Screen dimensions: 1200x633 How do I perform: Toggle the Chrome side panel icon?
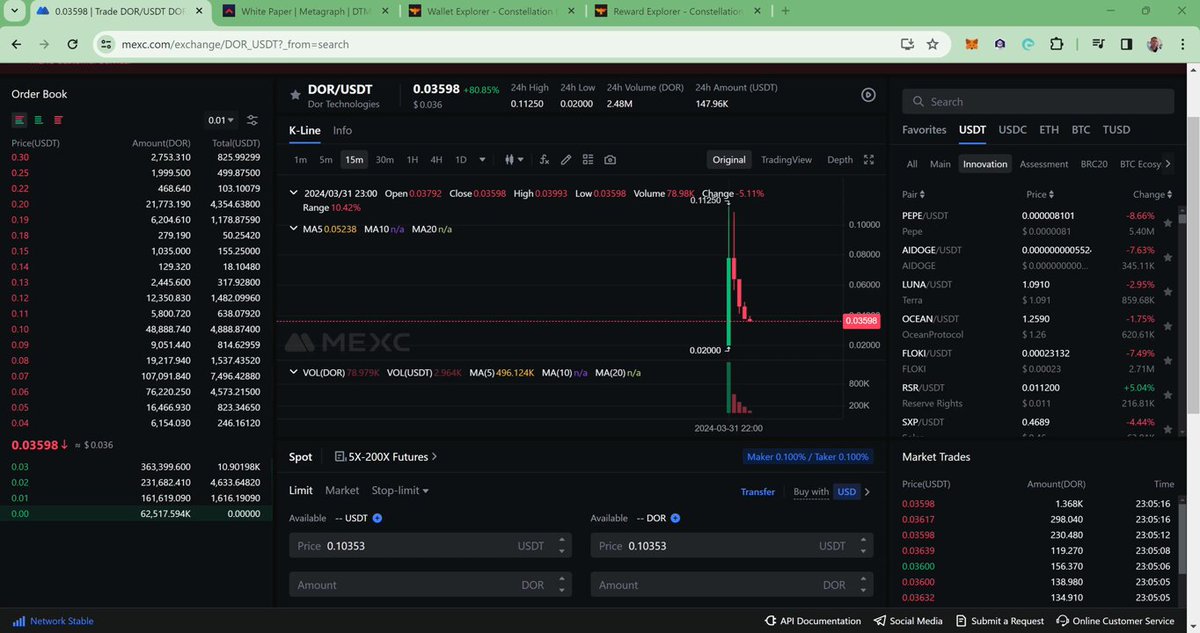[x=1126, y=44]
